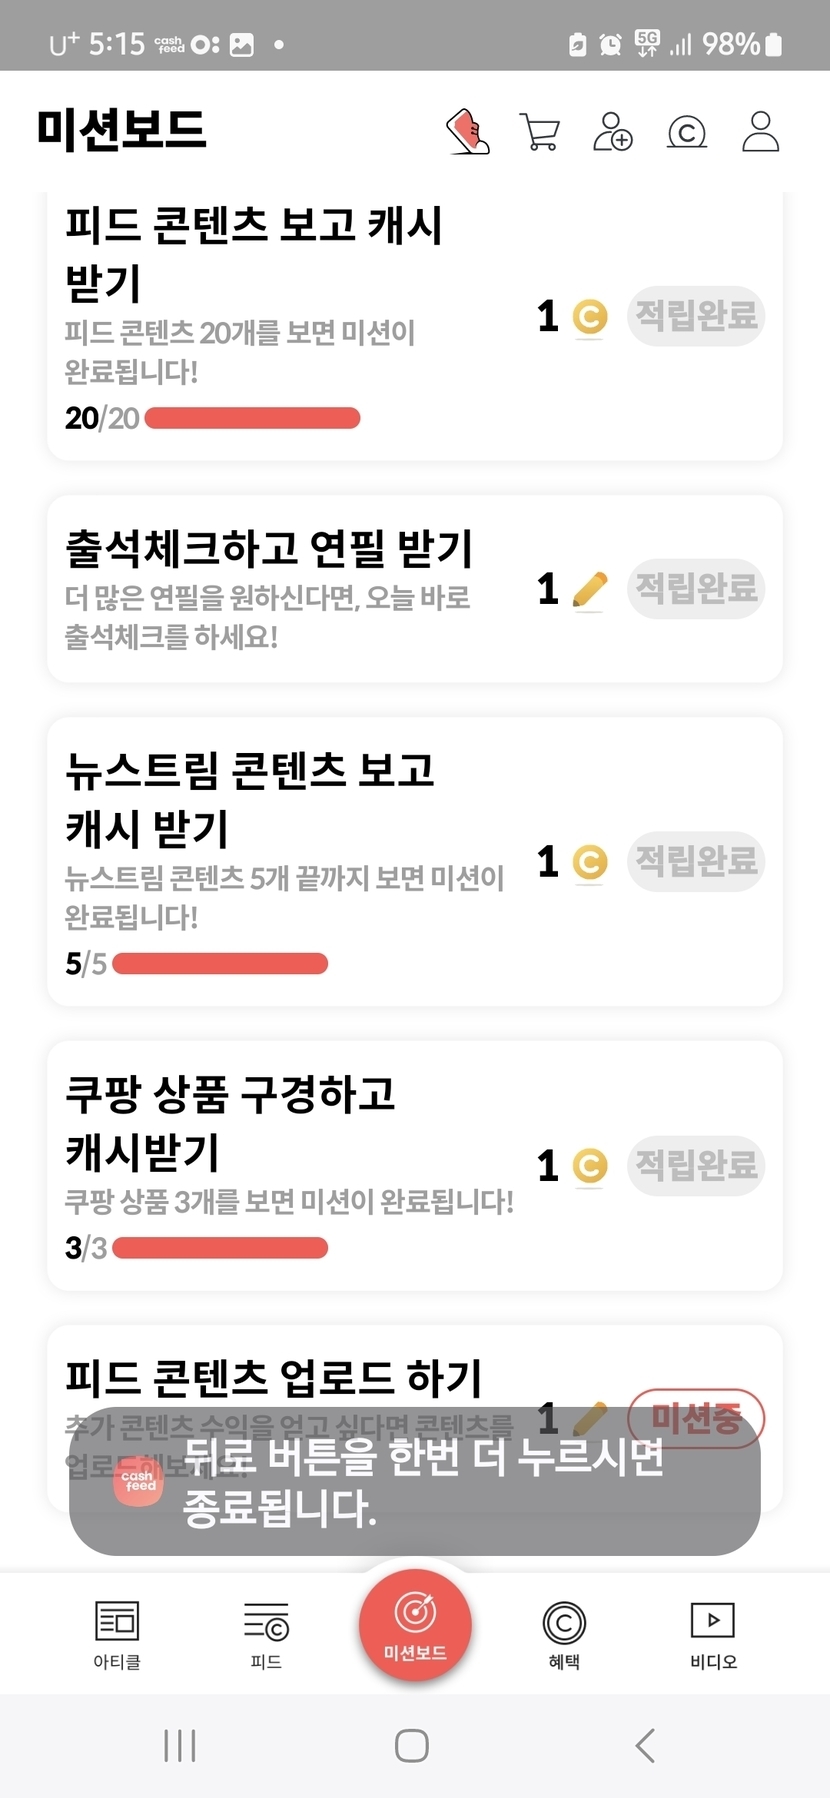Image resolution: width=830 pixels, height=1798 pixels.
Task: Tap the 적립완료 button for 뉴스트림 mission
Action: 696,860
